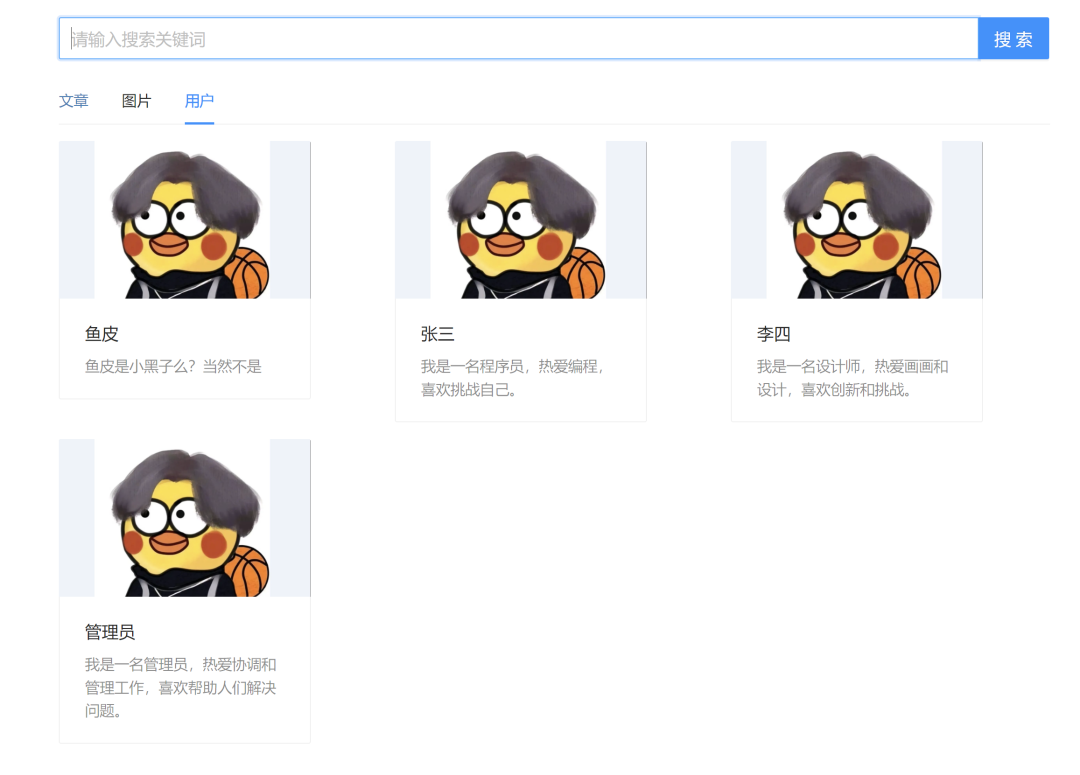Click the user name 李四
This screenshot has height=775, width=1080.
pyautogui.click(x=774, y=334)
